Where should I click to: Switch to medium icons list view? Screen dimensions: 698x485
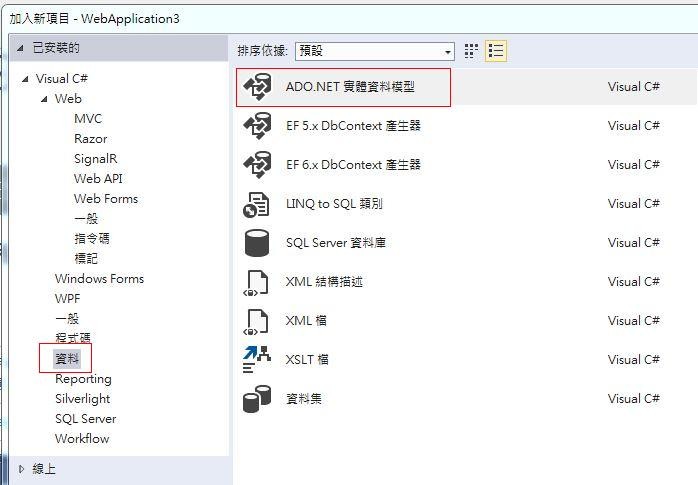496,51
